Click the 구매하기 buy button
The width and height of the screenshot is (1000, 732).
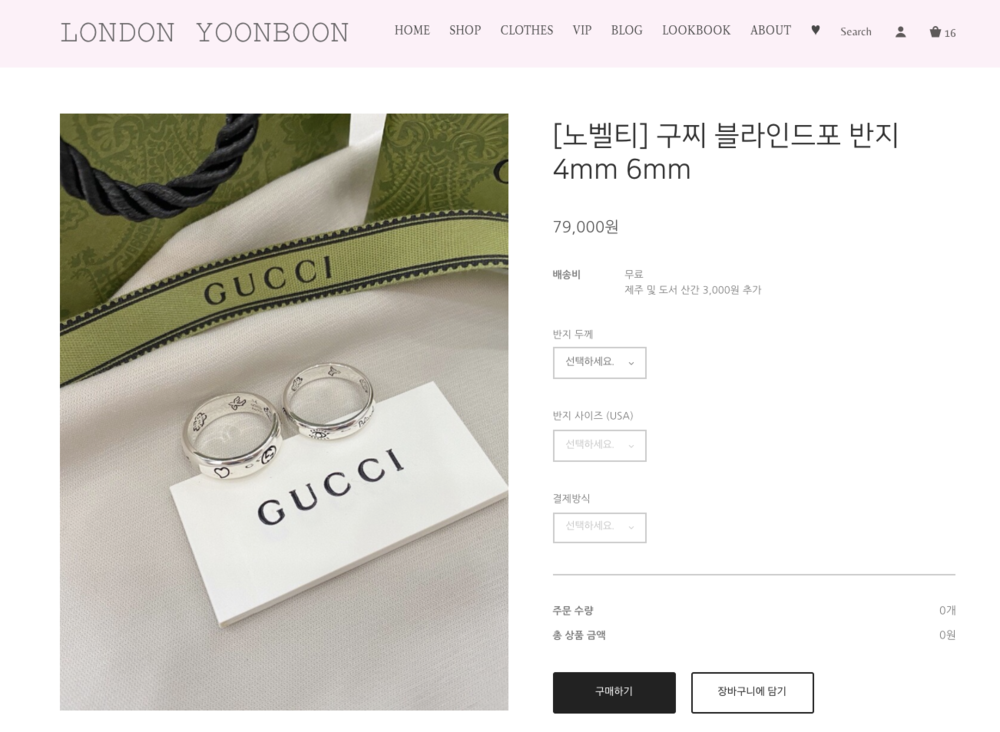pyautogui.click(x=614, y=692)
